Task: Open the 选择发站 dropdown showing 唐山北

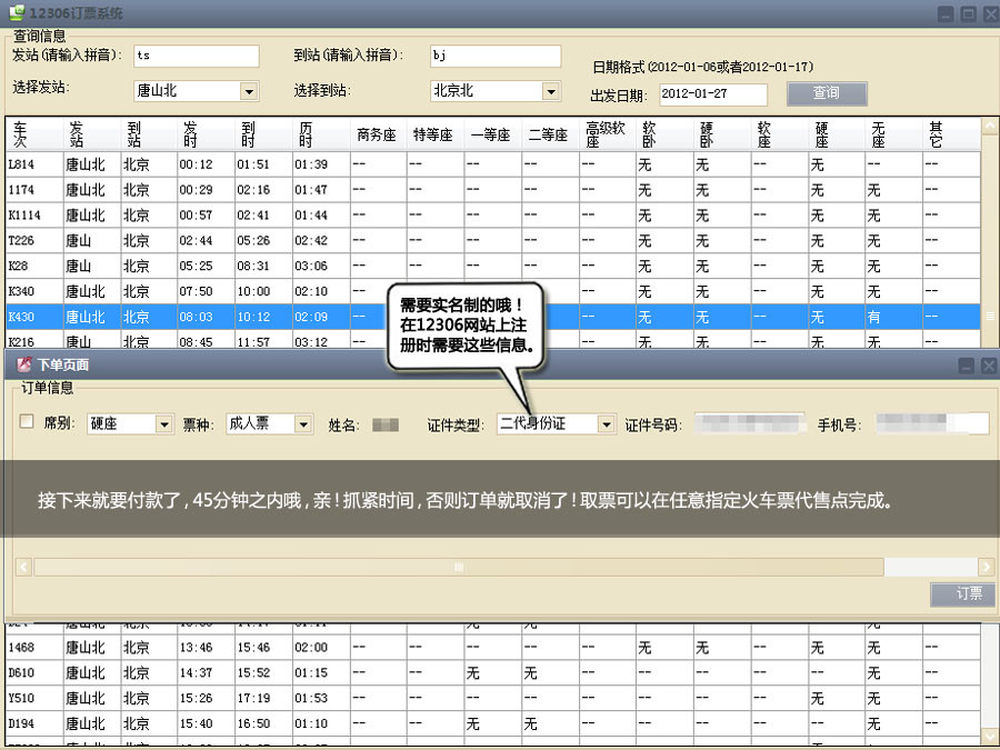Action: (x=249, y=91)
